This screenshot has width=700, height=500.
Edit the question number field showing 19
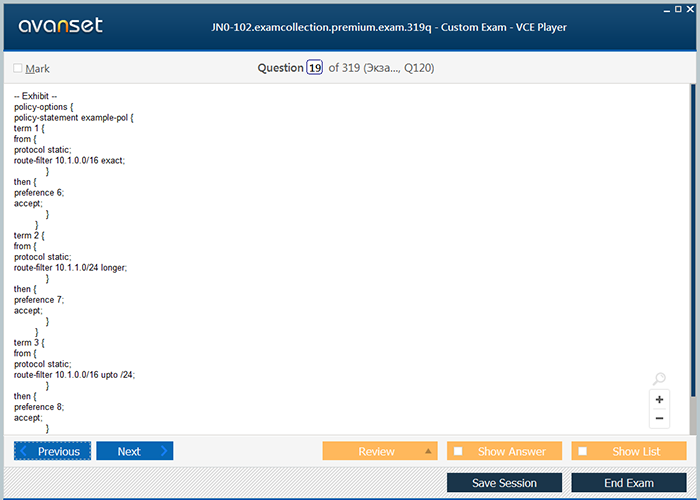[x=315, y=68]
